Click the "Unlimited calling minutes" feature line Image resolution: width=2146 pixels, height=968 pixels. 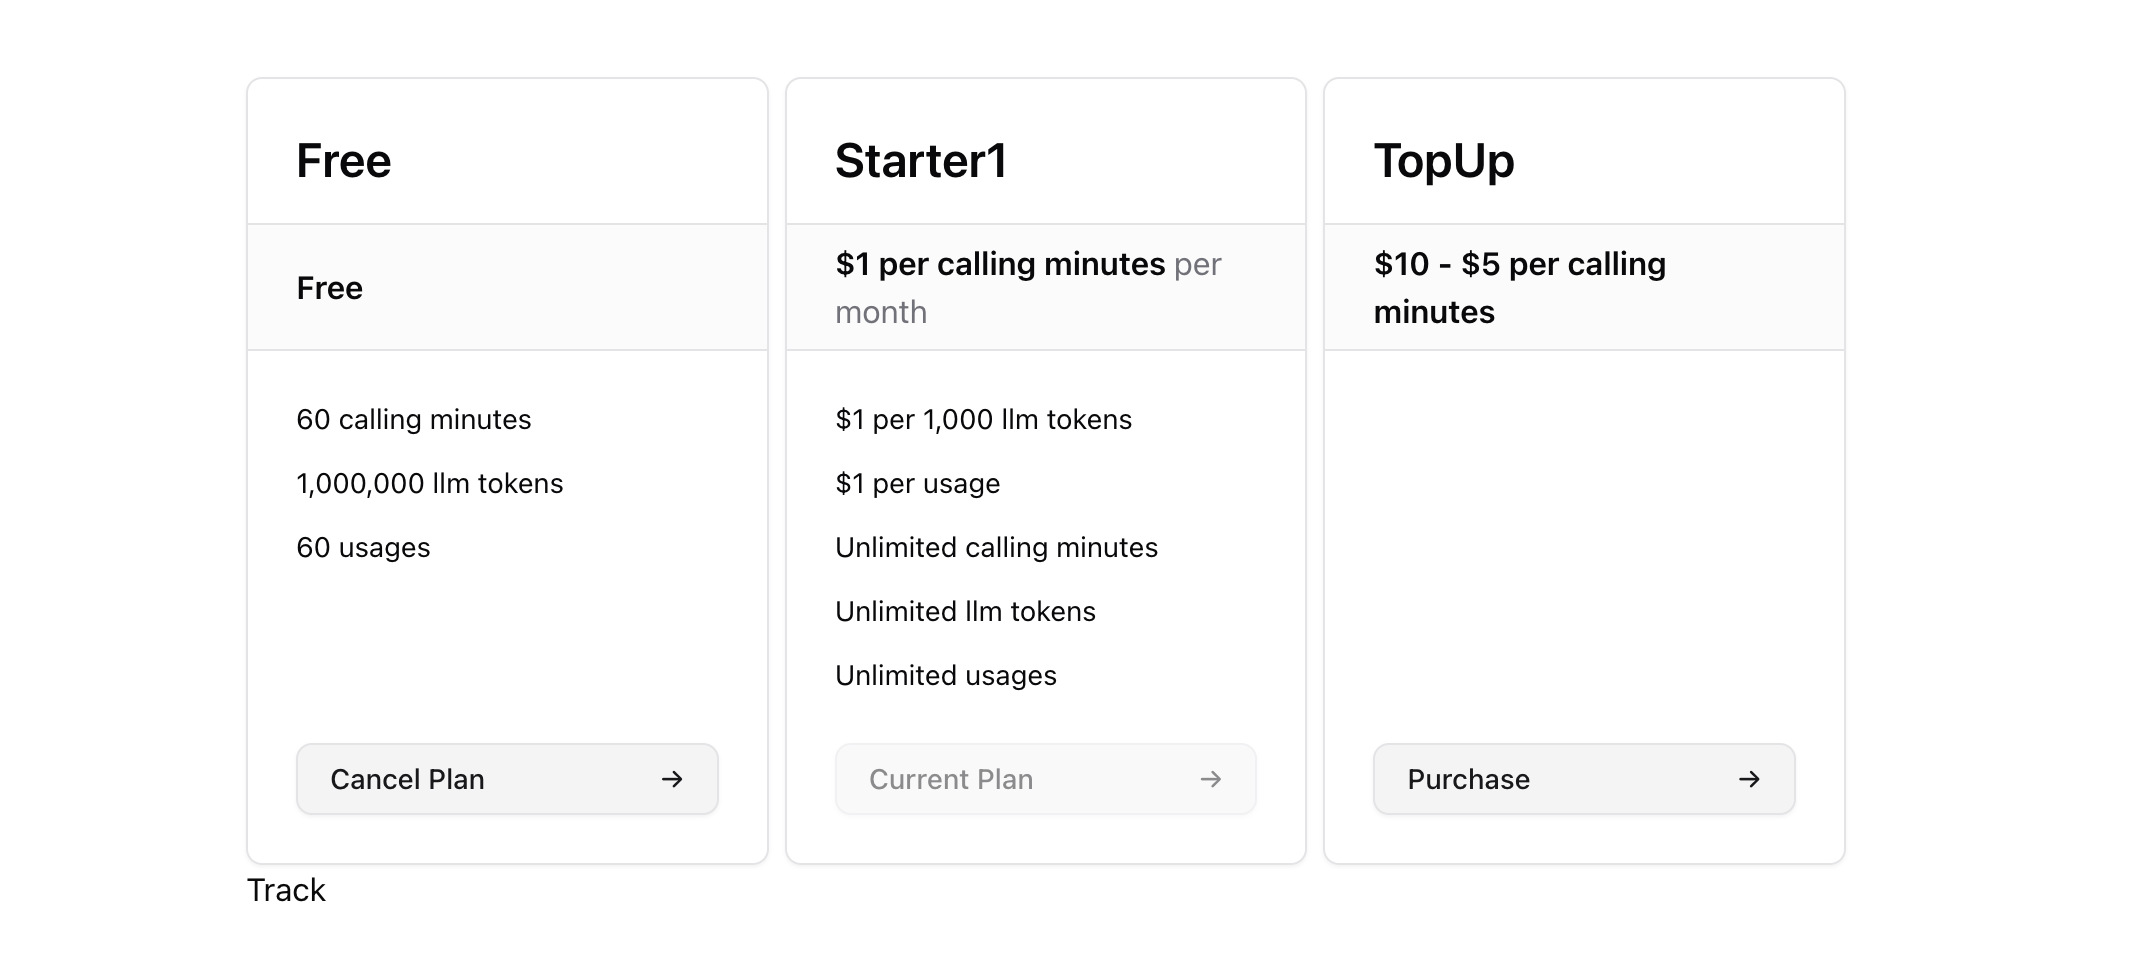pos(996,547)
